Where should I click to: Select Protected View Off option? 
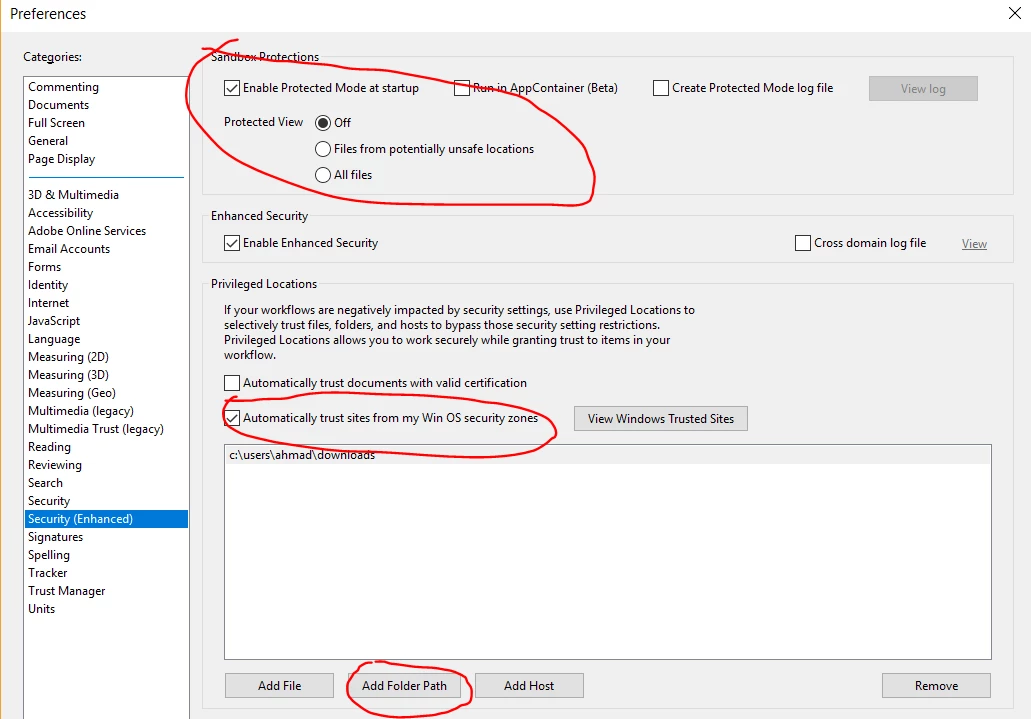click(x=323, y=123)
